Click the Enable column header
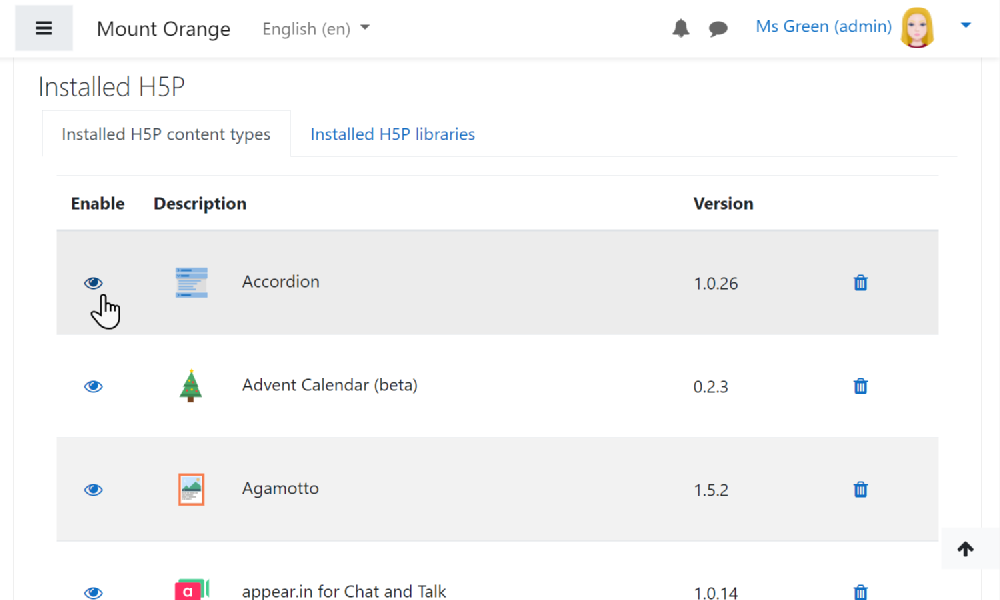Screen dimensions: 1000x600 (98, 203)
